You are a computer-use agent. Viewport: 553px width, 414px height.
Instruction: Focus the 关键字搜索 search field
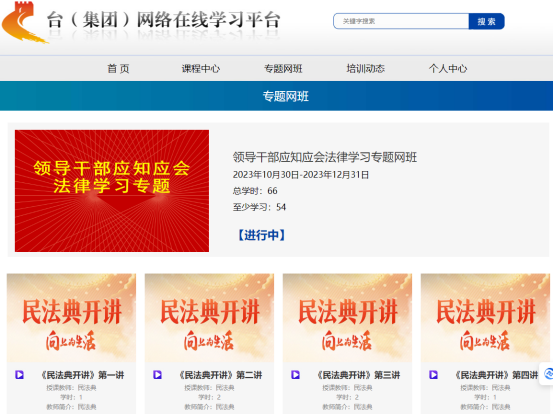pyautogui.click(x=401, y=21)
